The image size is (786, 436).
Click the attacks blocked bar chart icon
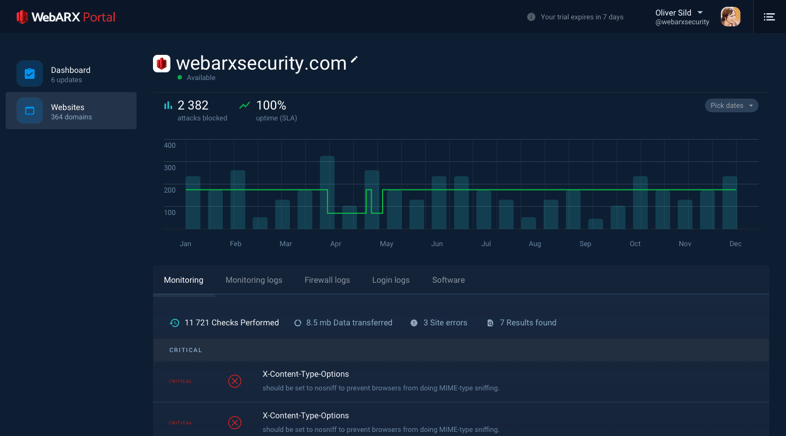coord(168,105)
